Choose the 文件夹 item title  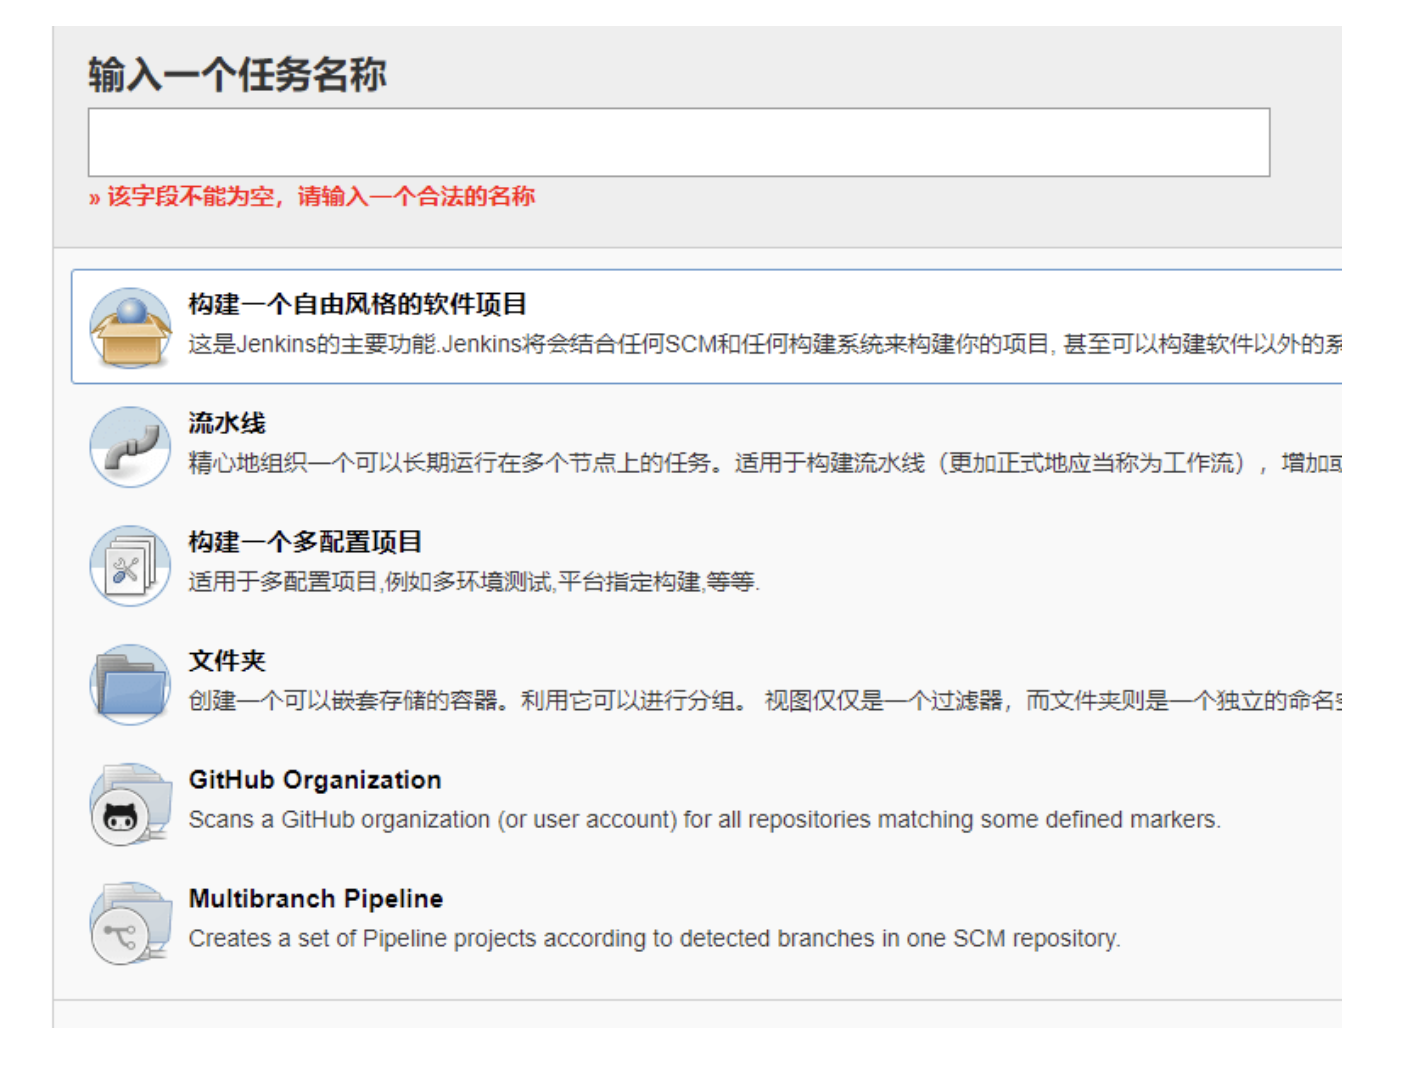click(x=227, y=661)
